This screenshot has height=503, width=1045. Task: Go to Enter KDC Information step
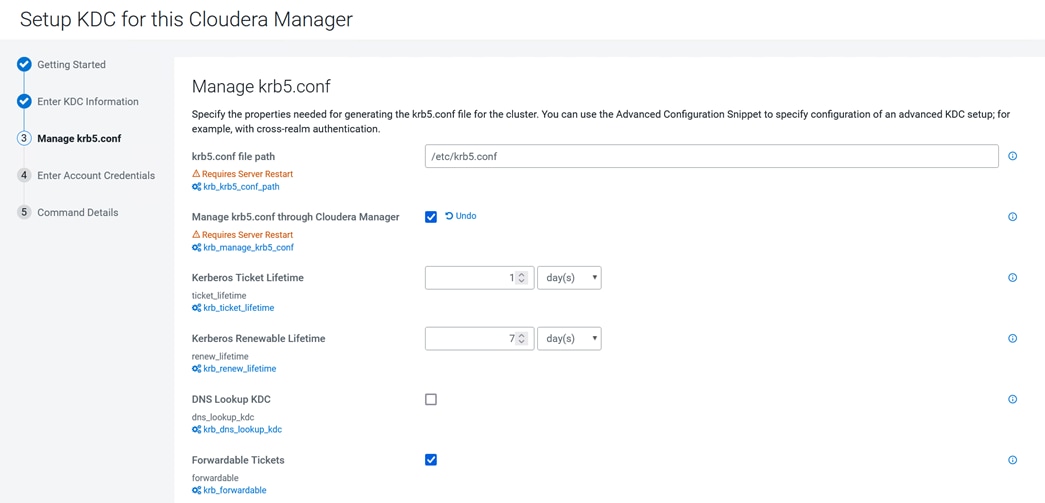(x=88, y=101)
